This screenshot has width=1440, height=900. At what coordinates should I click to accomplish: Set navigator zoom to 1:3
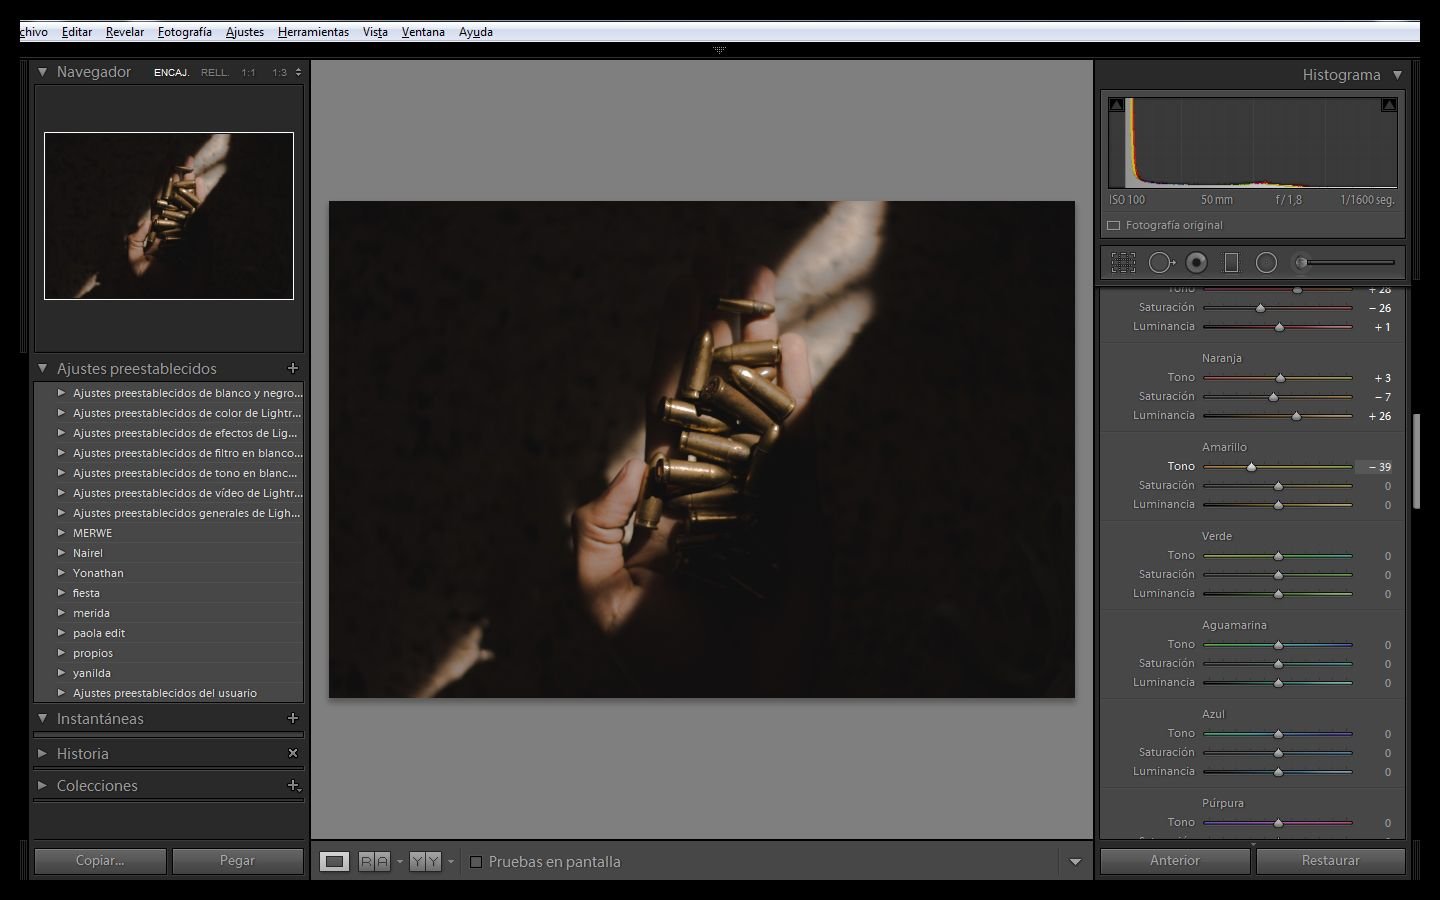[279, 72]
